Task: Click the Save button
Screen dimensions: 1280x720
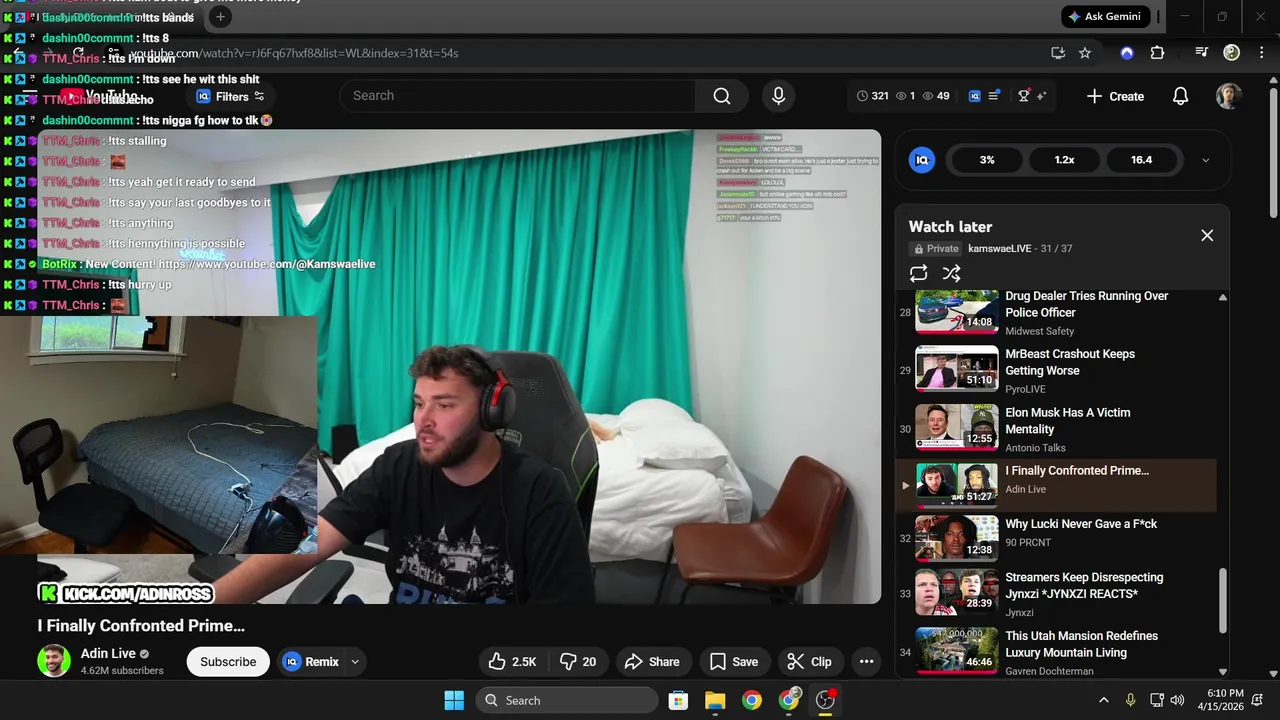Action: [x=734, y=662]
